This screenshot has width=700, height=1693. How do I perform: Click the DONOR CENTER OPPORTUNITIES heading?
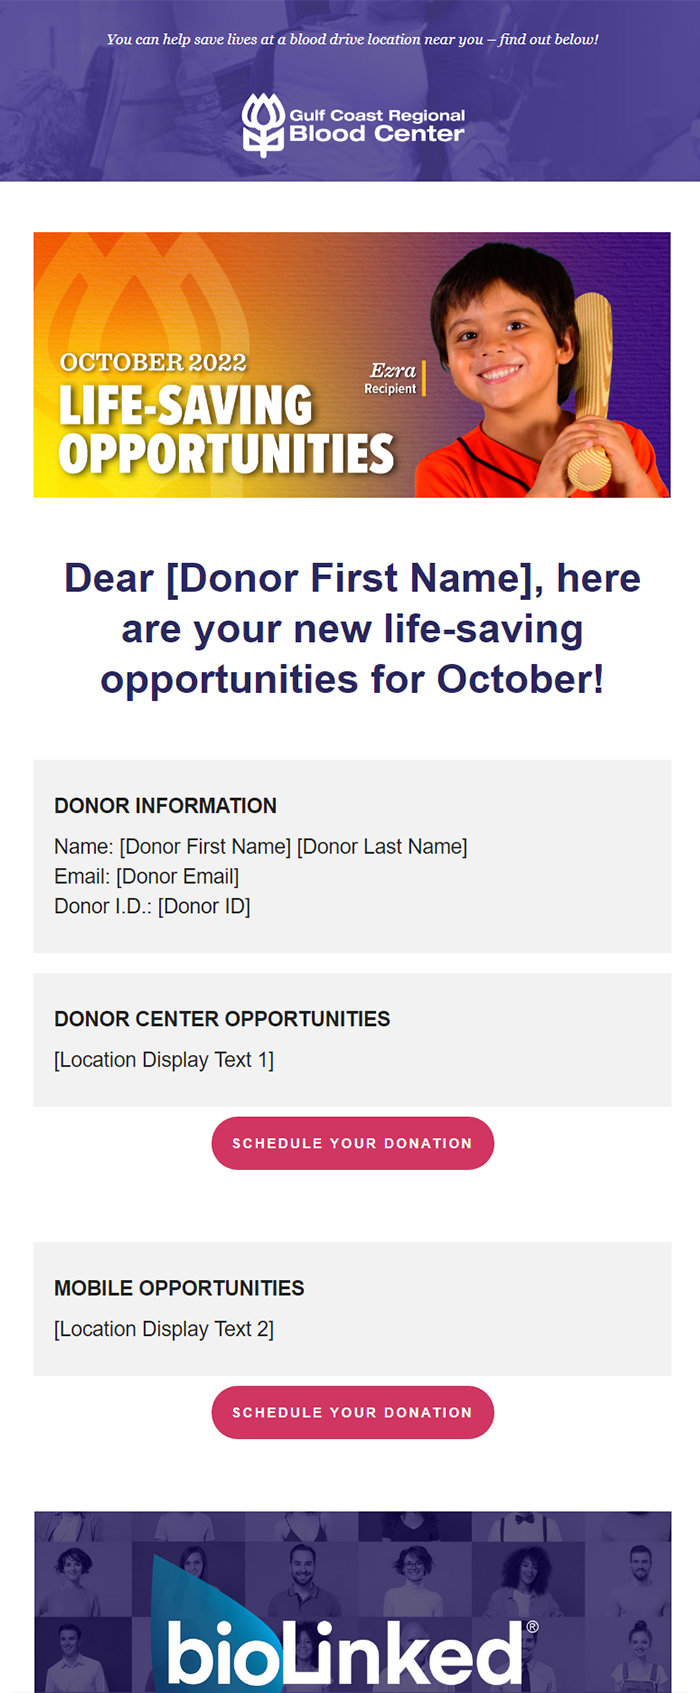222,1019
